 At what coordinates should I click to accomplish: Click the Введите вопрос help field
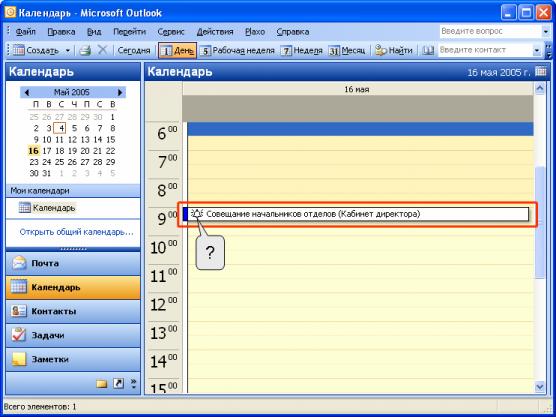pyautogui.click(x=490, y=31)
